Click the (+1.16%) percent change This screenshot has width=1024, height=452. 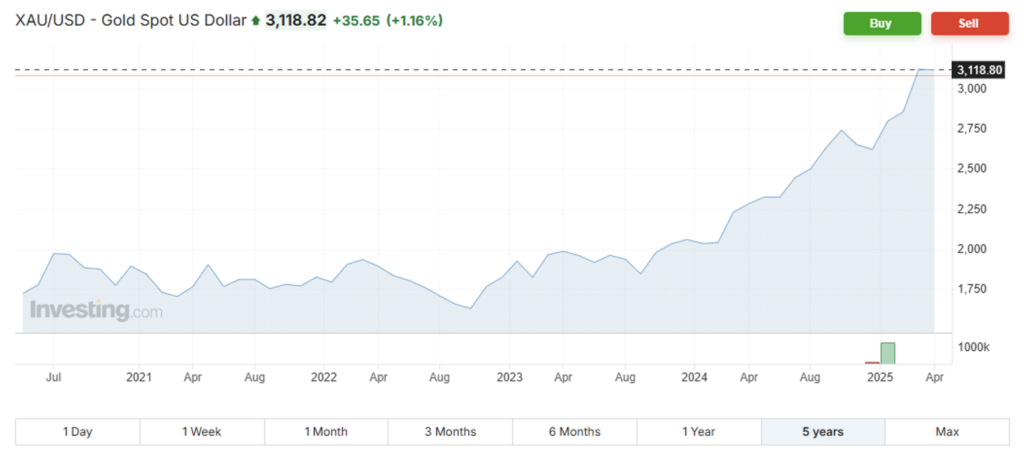coord(415,21)
